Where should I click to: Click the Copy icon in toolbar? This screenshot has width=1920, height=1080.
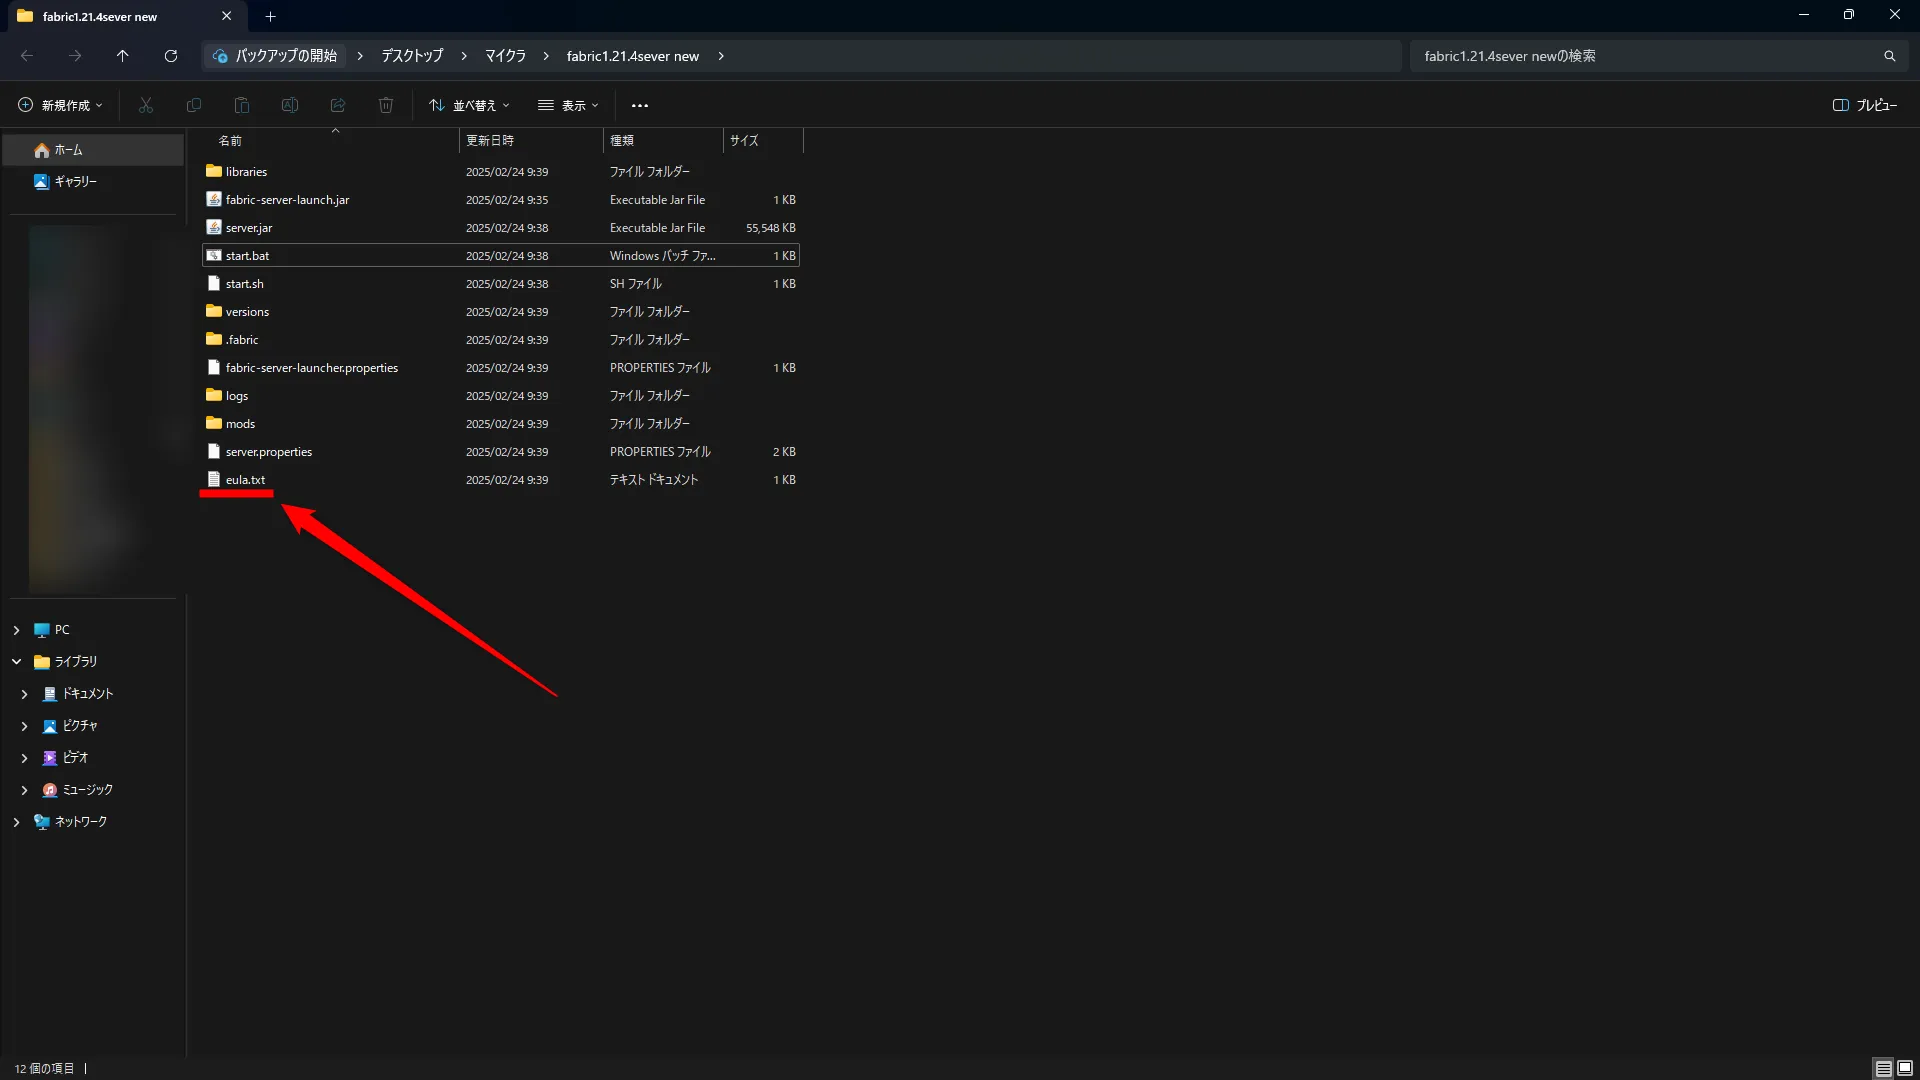(x=194, y=105)
